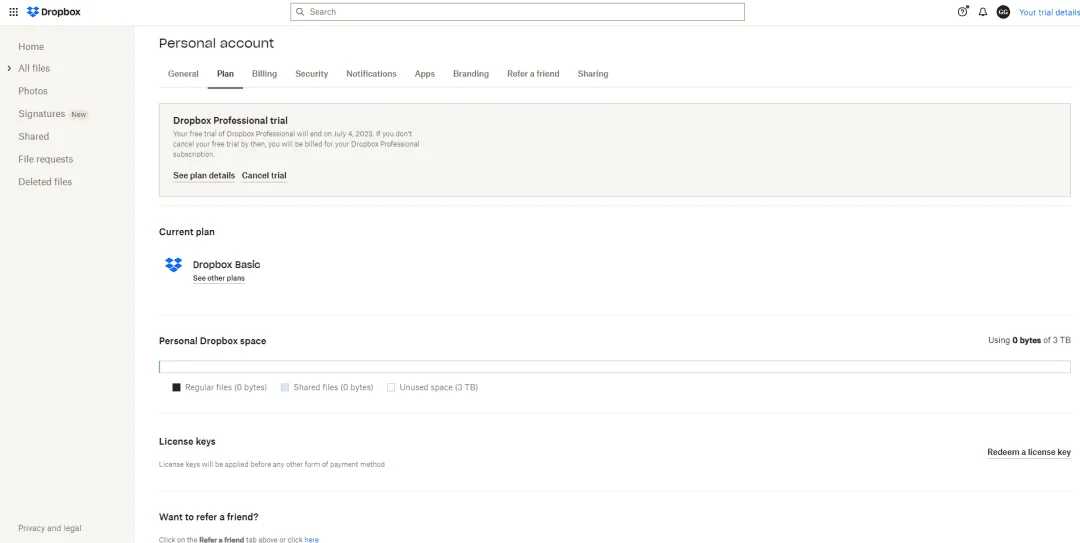Open Photos in sidebar
The width and height of the screenshot is (1080, 543).
coord(33,91)
